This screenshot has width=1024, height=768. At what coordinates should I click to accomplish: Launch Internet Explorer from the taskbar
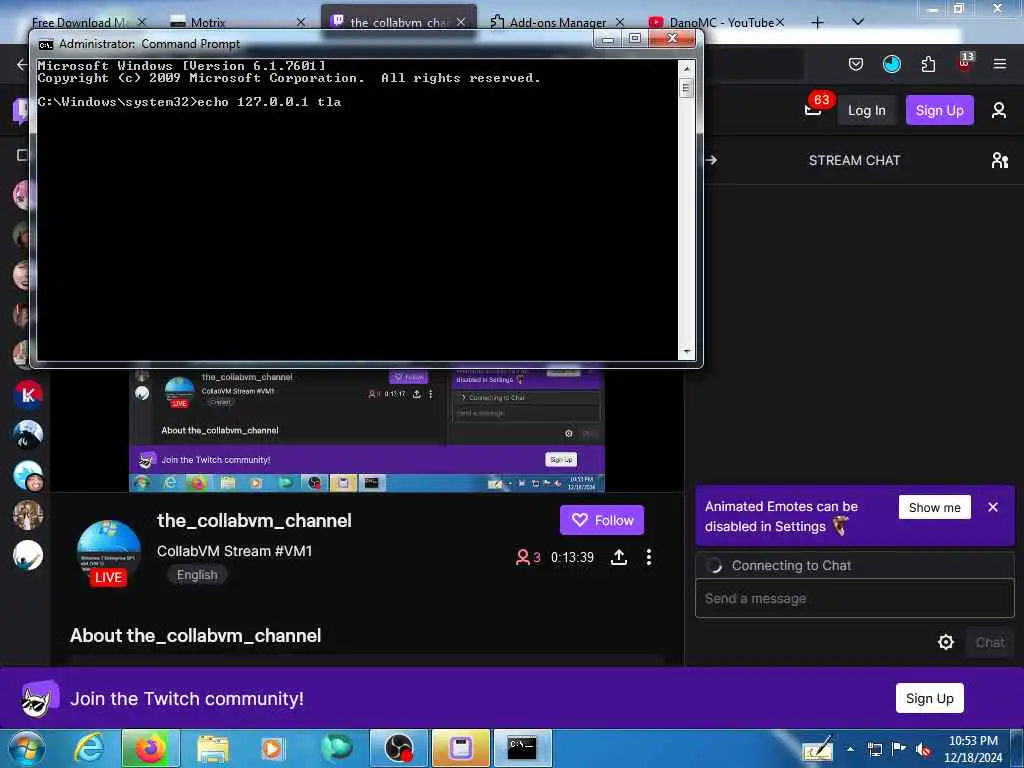(89, 748)
